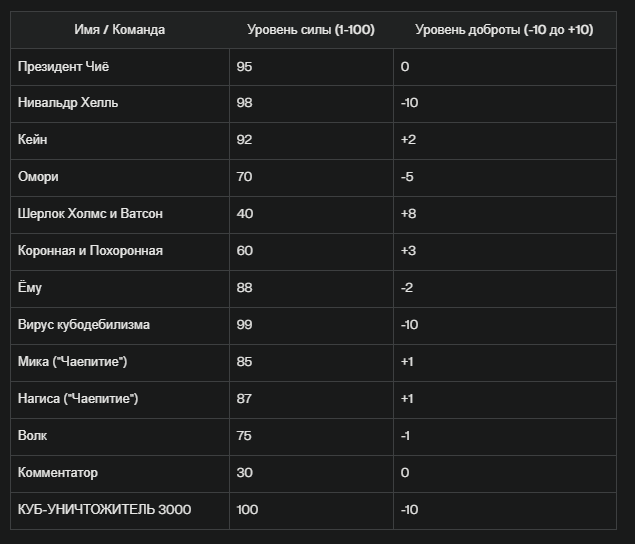Screen dimensions: 635x544
Task: Click the "Уровень доброты (-10 до +10)" header
Action: point(504,30)
